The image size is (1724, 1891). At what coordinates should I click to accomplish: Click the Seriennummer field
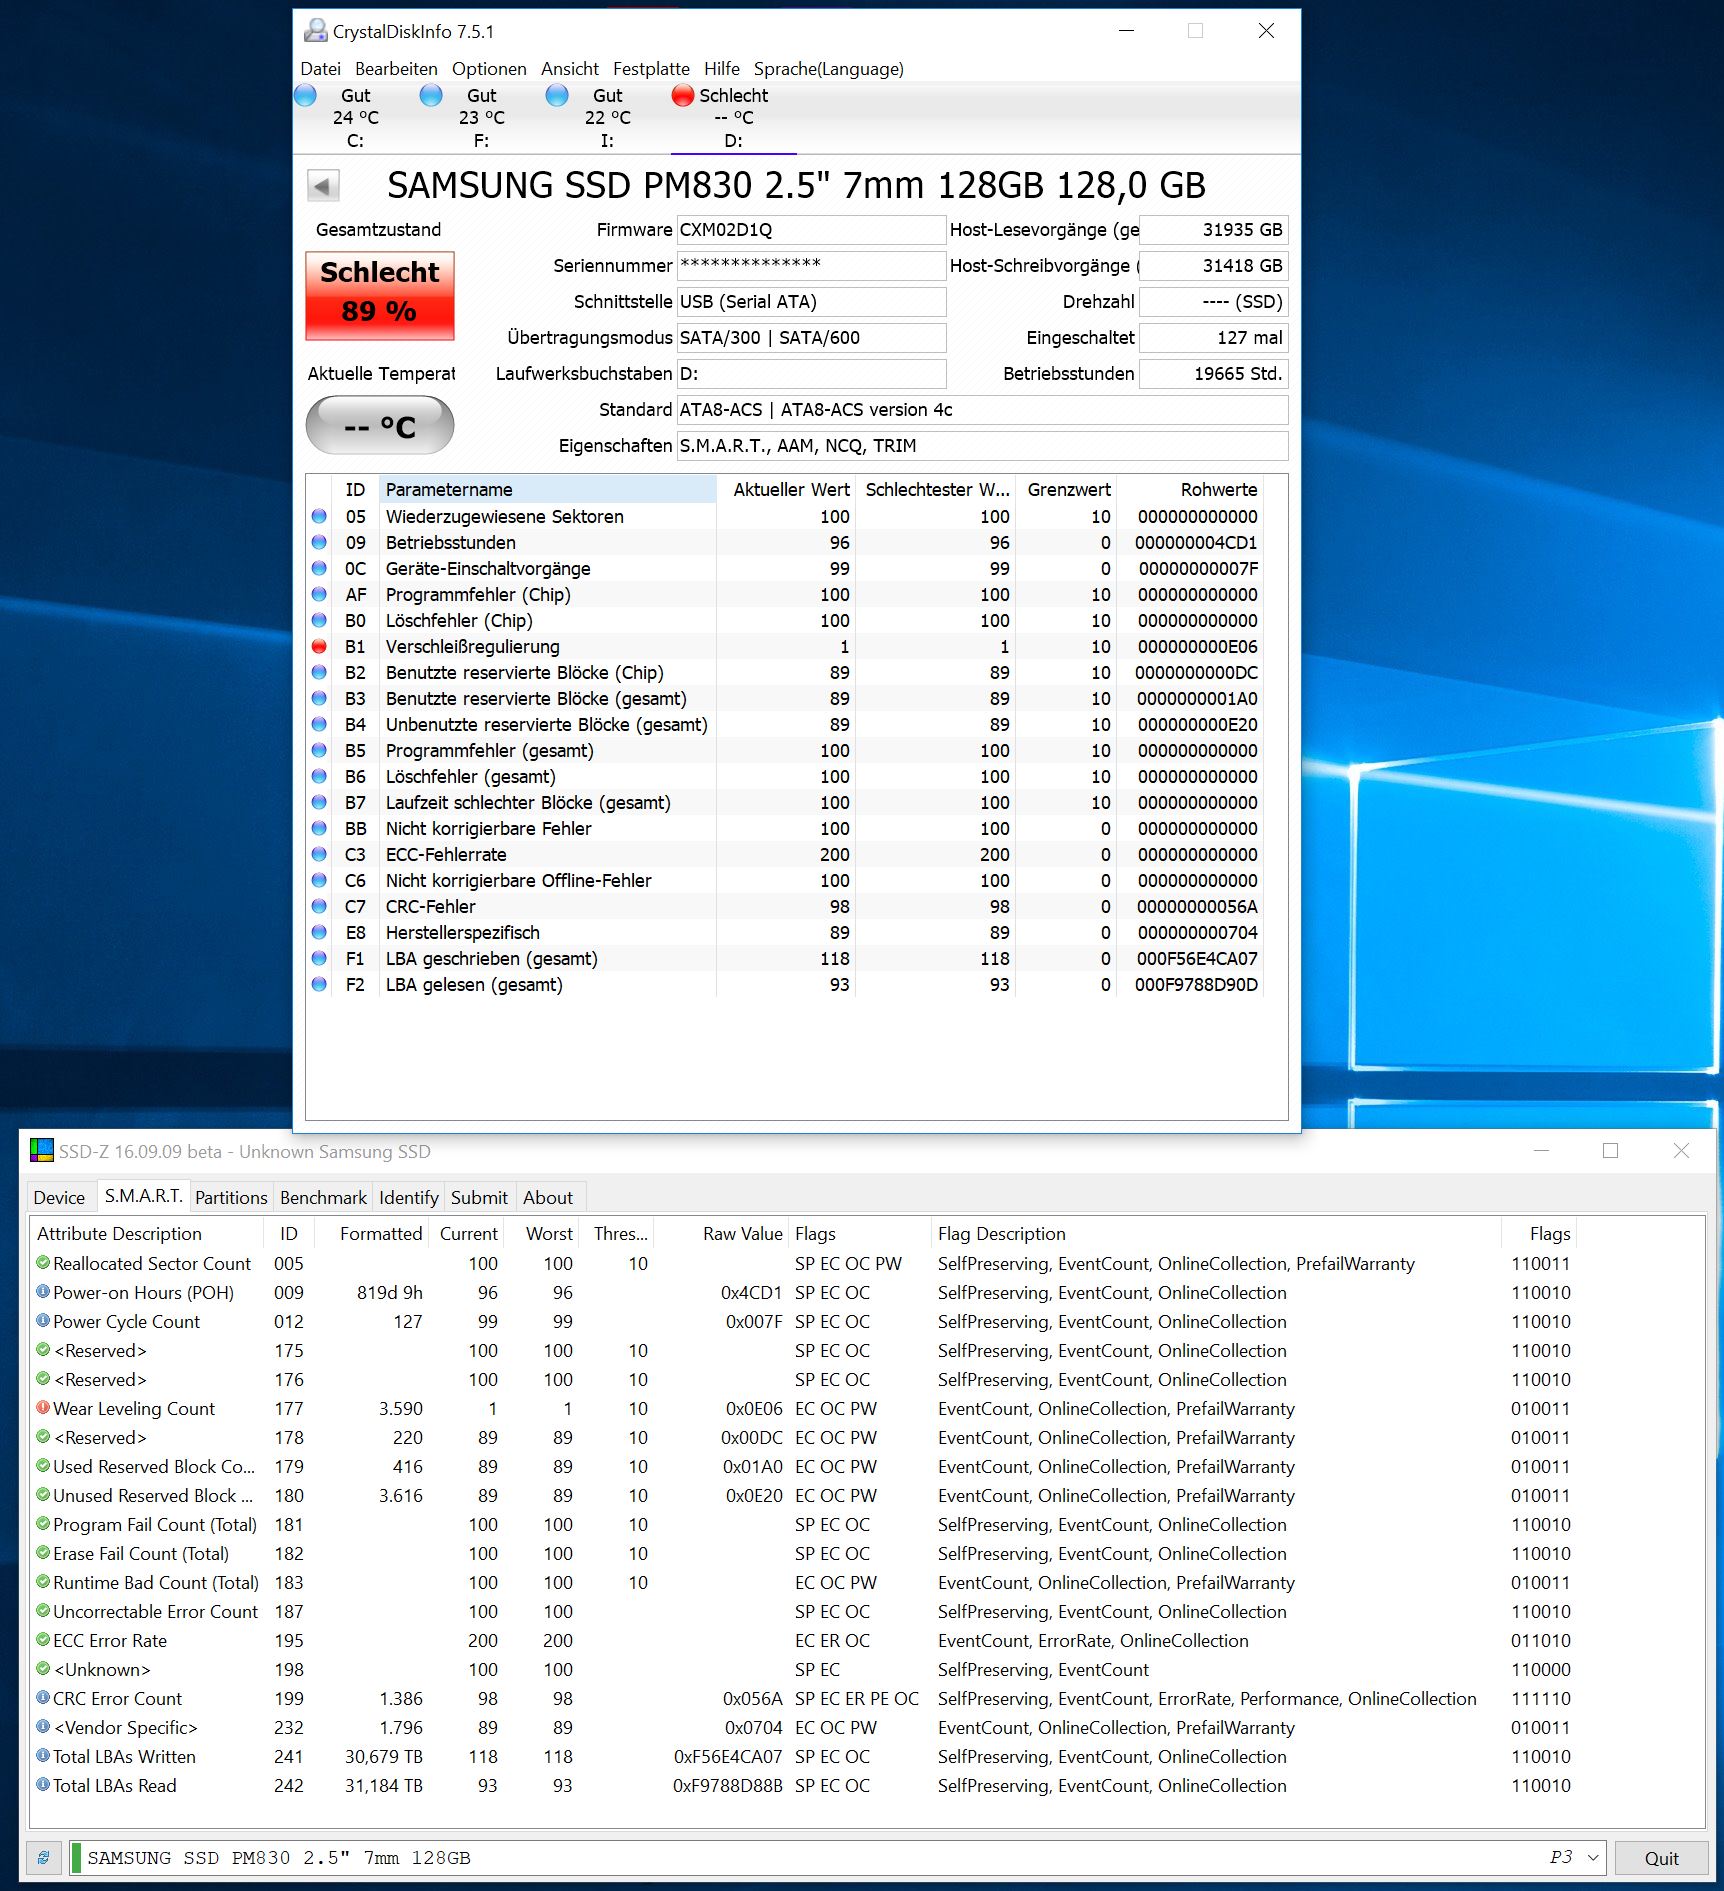pos(811,266)
